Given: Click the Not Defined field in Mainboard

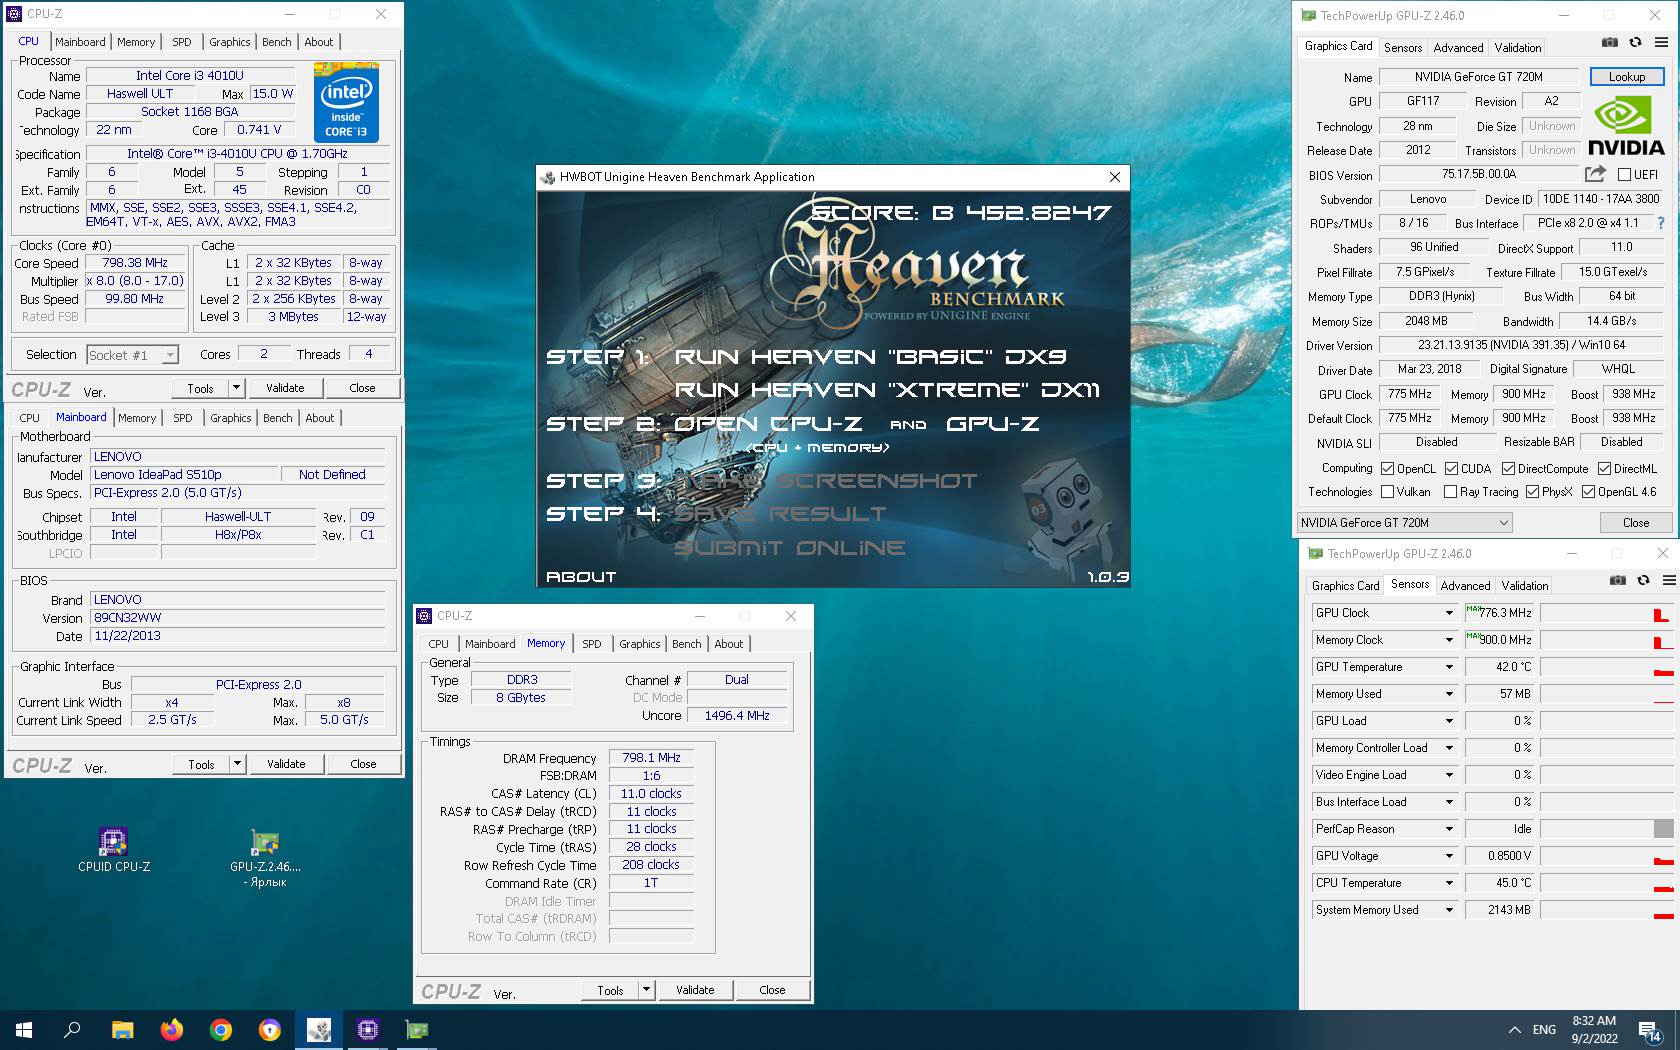Looking at the screenshot, I should pos(332,475).
